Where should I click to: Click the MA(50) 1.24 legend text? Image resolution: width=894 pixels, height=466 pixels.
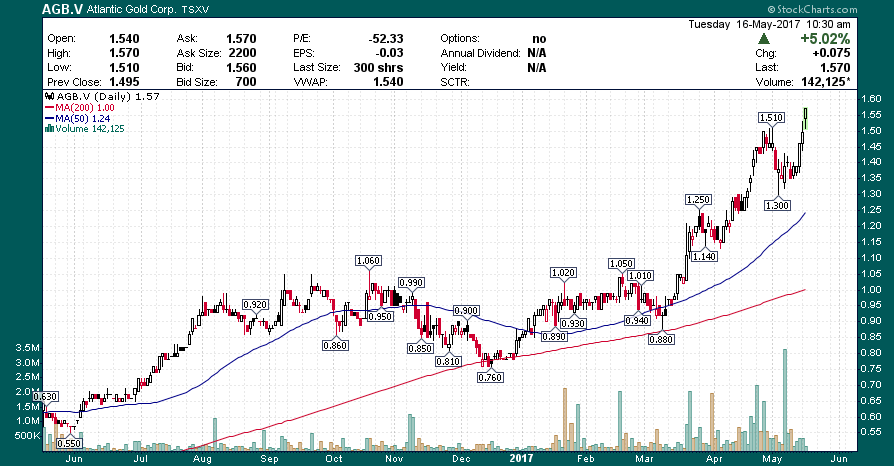pyautogui.click(x=83, y=118)
